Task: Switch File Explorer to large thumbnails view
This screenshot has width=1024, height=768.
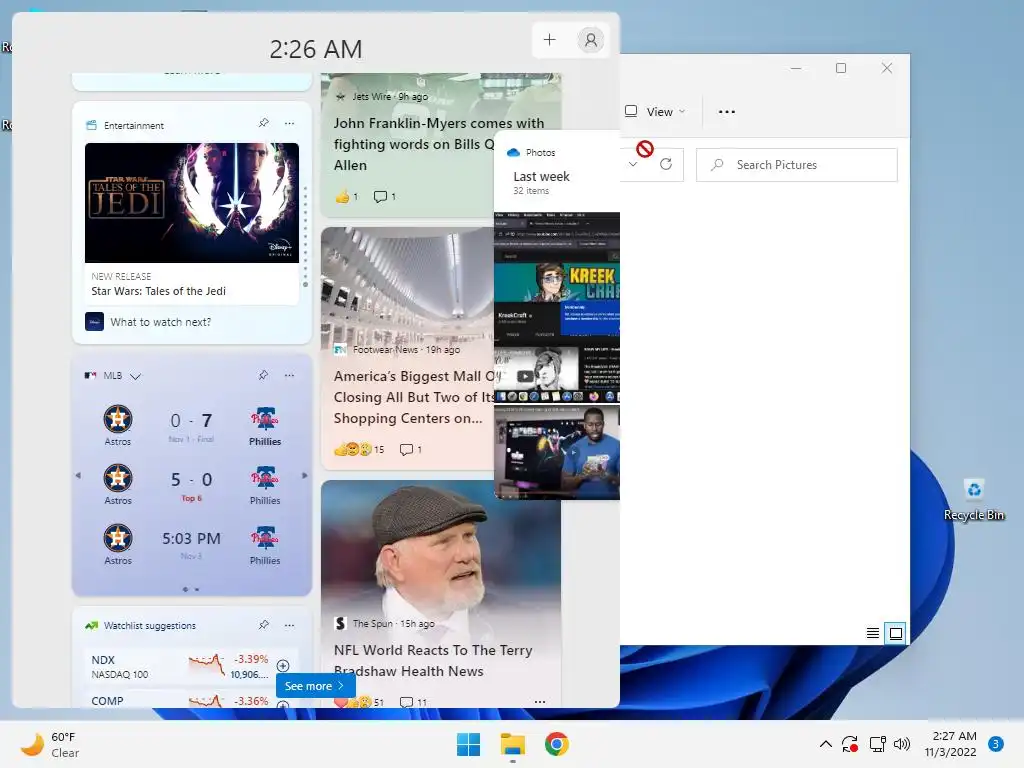Action: [895, 633]
